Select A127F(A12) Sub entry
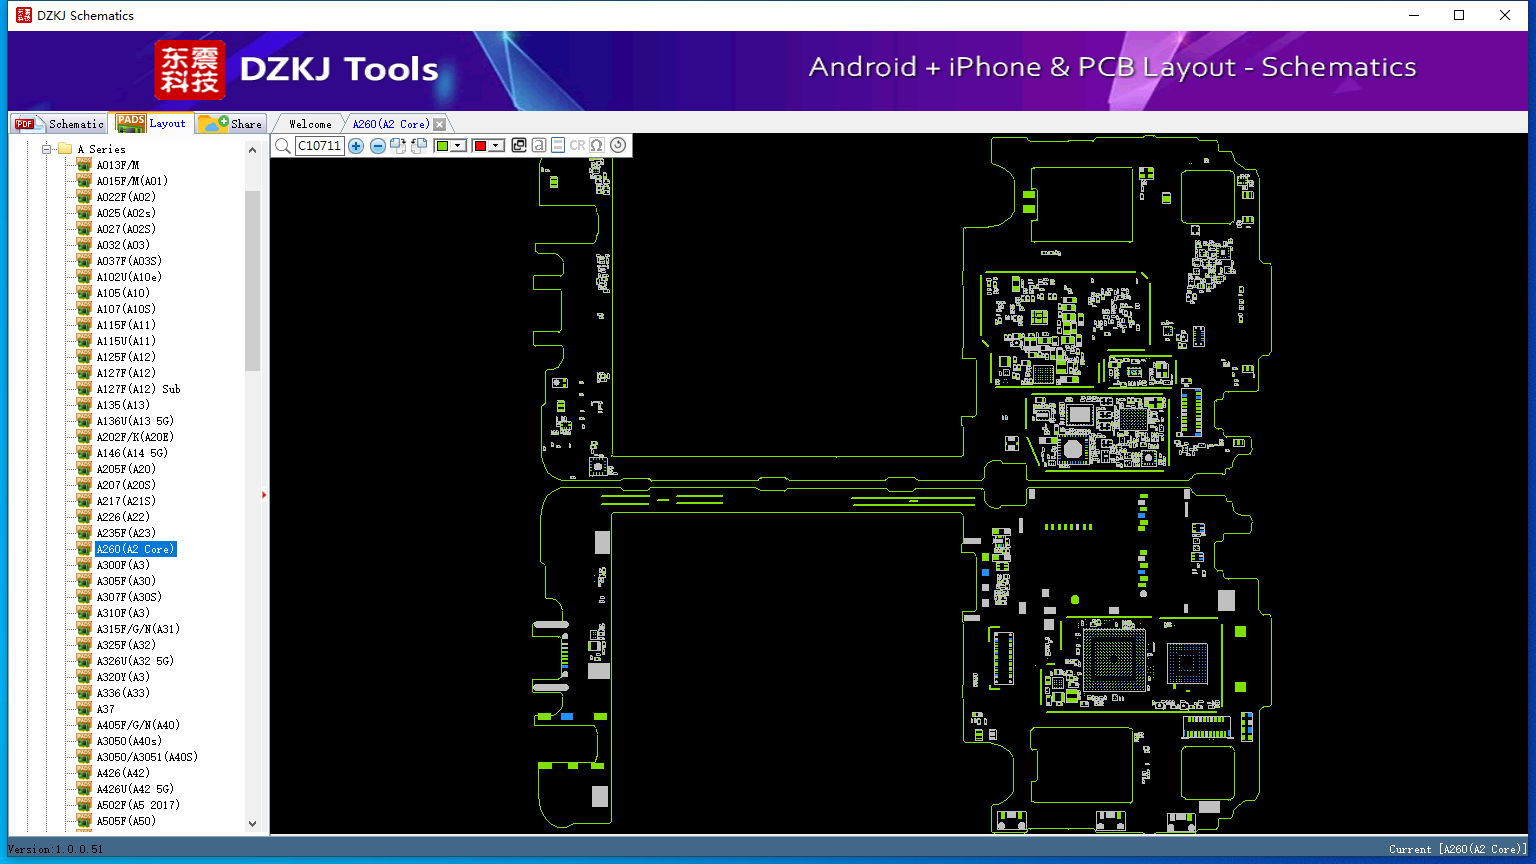This screenshot has width=1536, height=864. point(138,389)
